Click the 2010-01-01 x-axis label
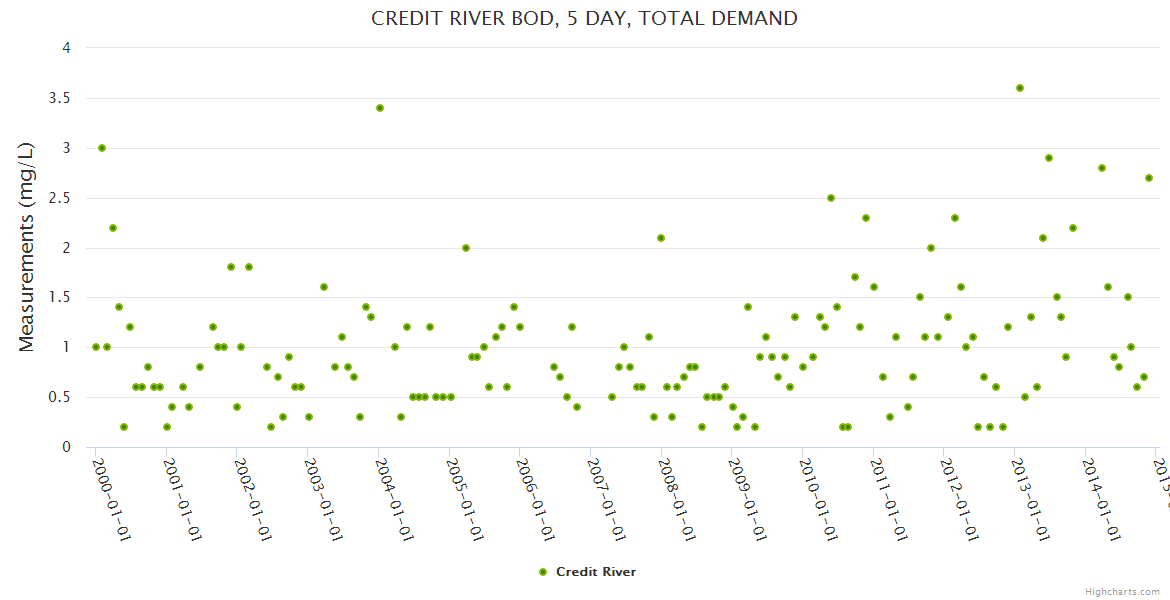 pos(819,498)
